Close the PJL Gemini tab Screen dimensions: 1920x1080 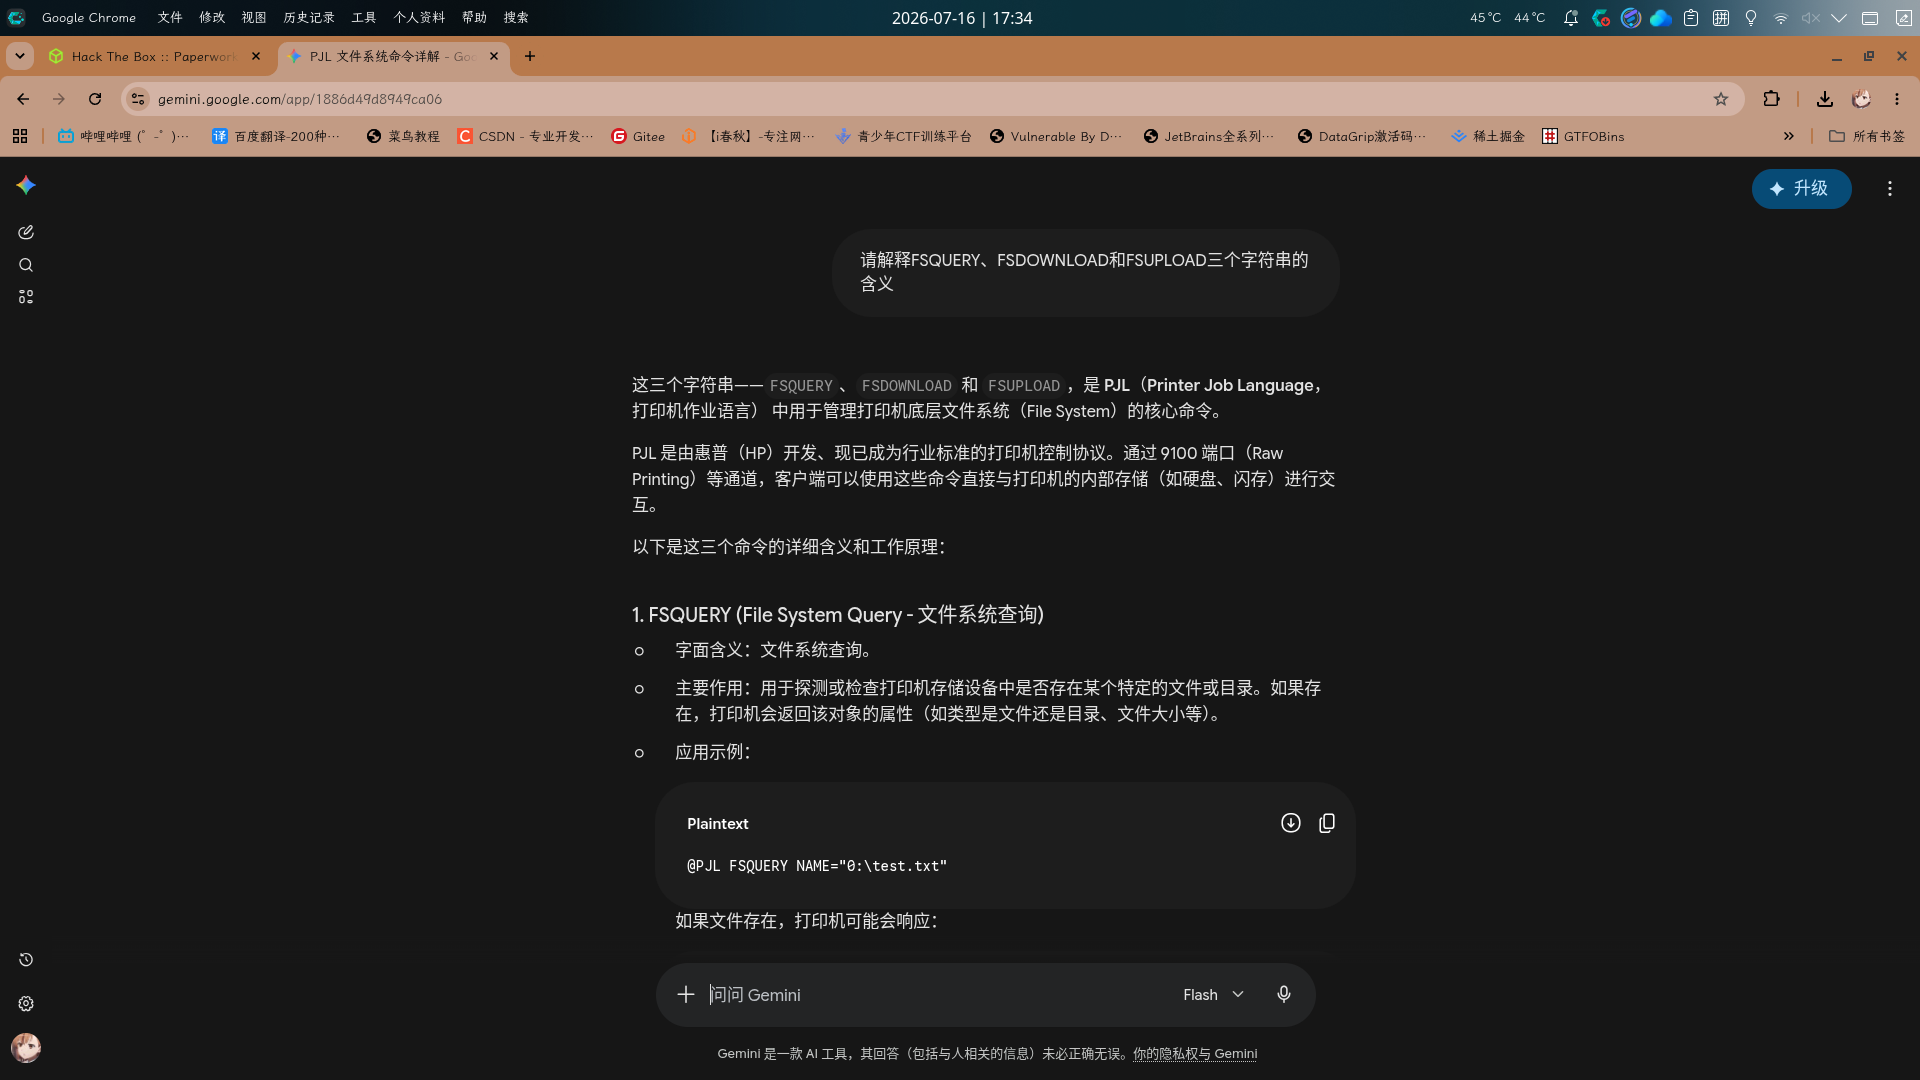[x=494, y=57]
